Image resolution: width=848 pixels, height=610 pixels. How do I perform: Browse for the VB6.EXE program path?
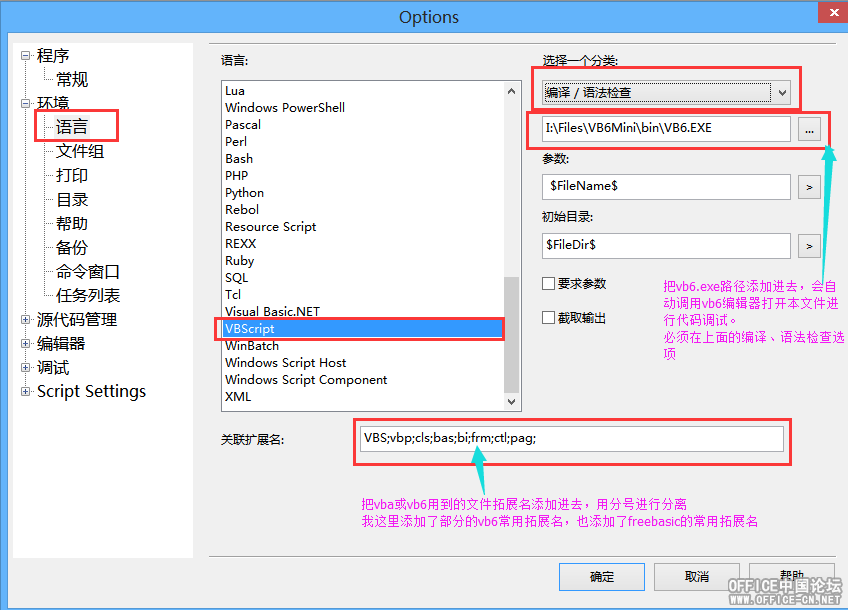pos(809,130)
